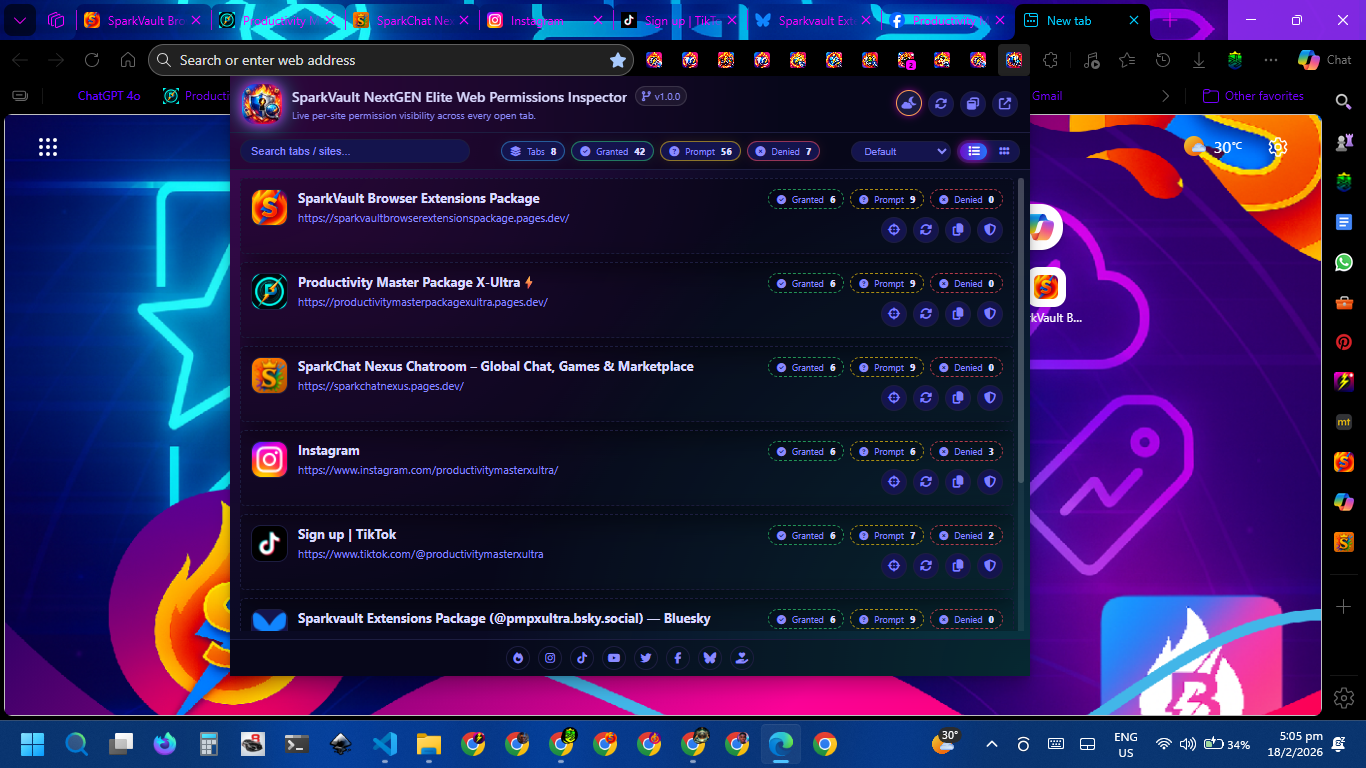
Task: Open the Default sort dropdown
Action: coord(901,151)
